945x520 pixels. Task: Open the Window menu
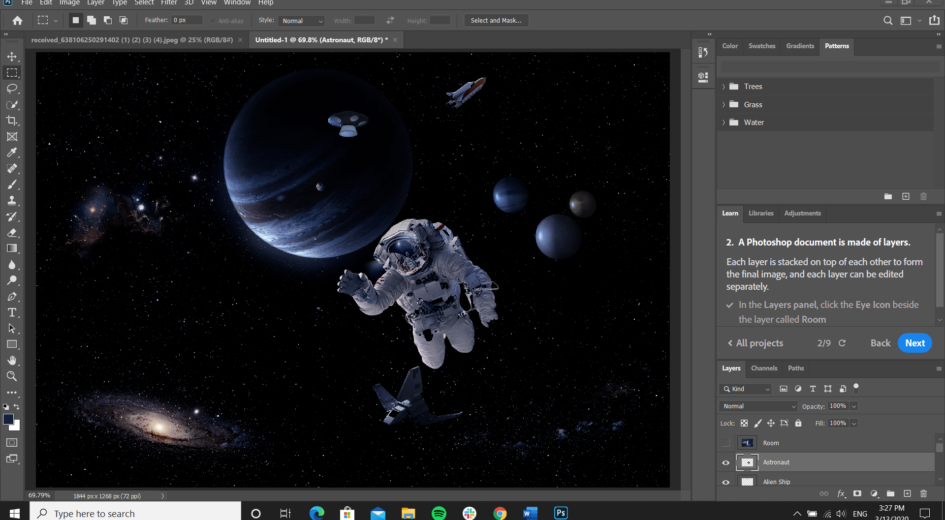pyautogui.click(x=237, y=3)
